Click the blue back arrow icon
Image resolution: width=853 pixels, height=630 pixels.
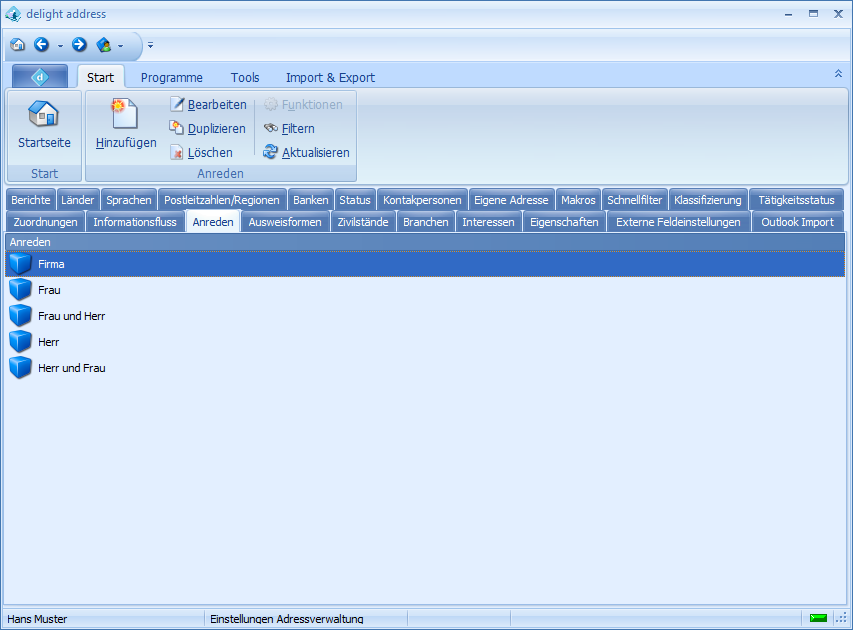[41, 45]
